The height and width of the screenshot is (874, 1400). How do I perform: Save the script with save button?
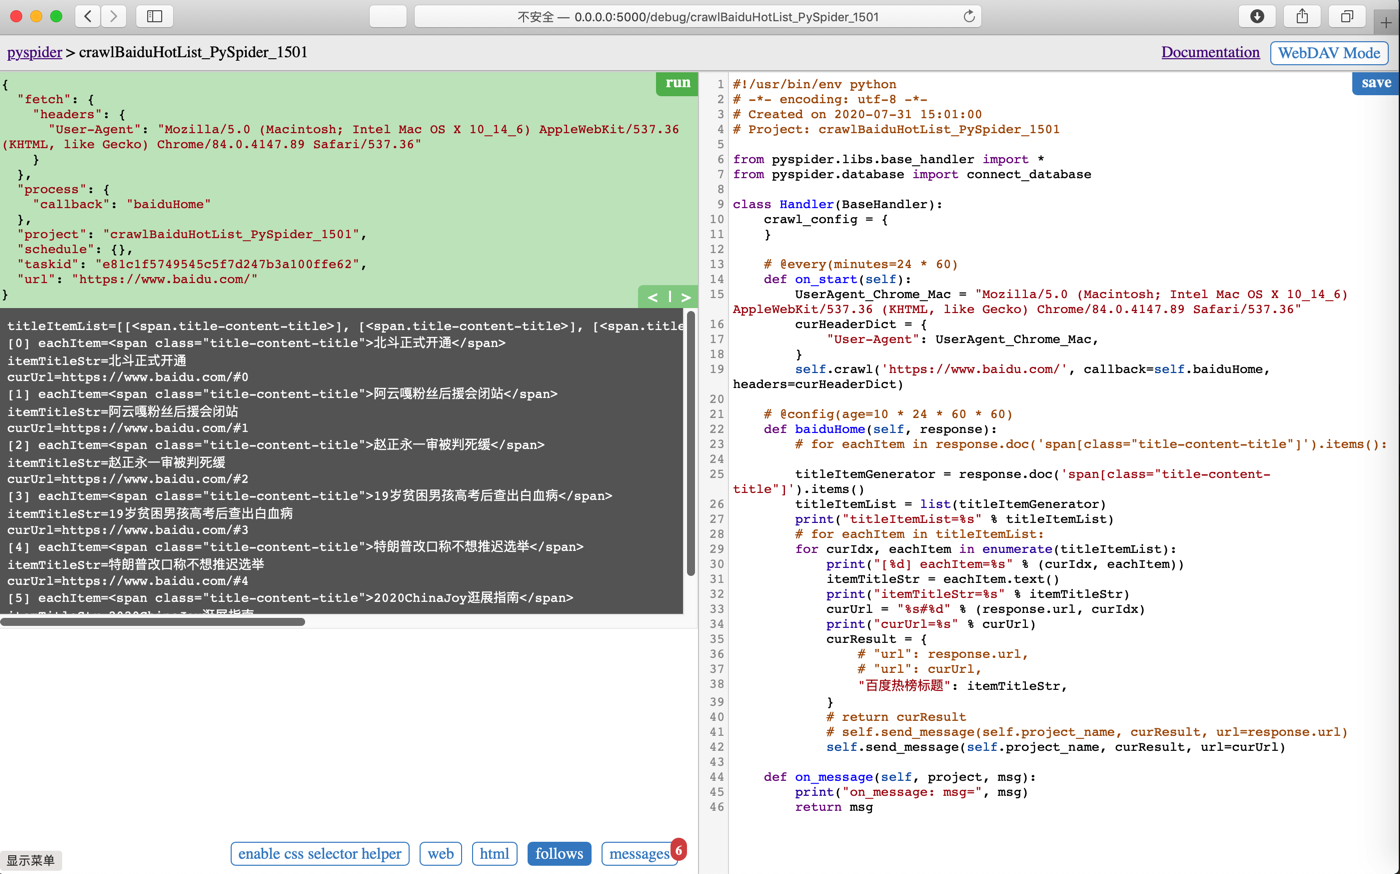click(x=1376, y=83)
